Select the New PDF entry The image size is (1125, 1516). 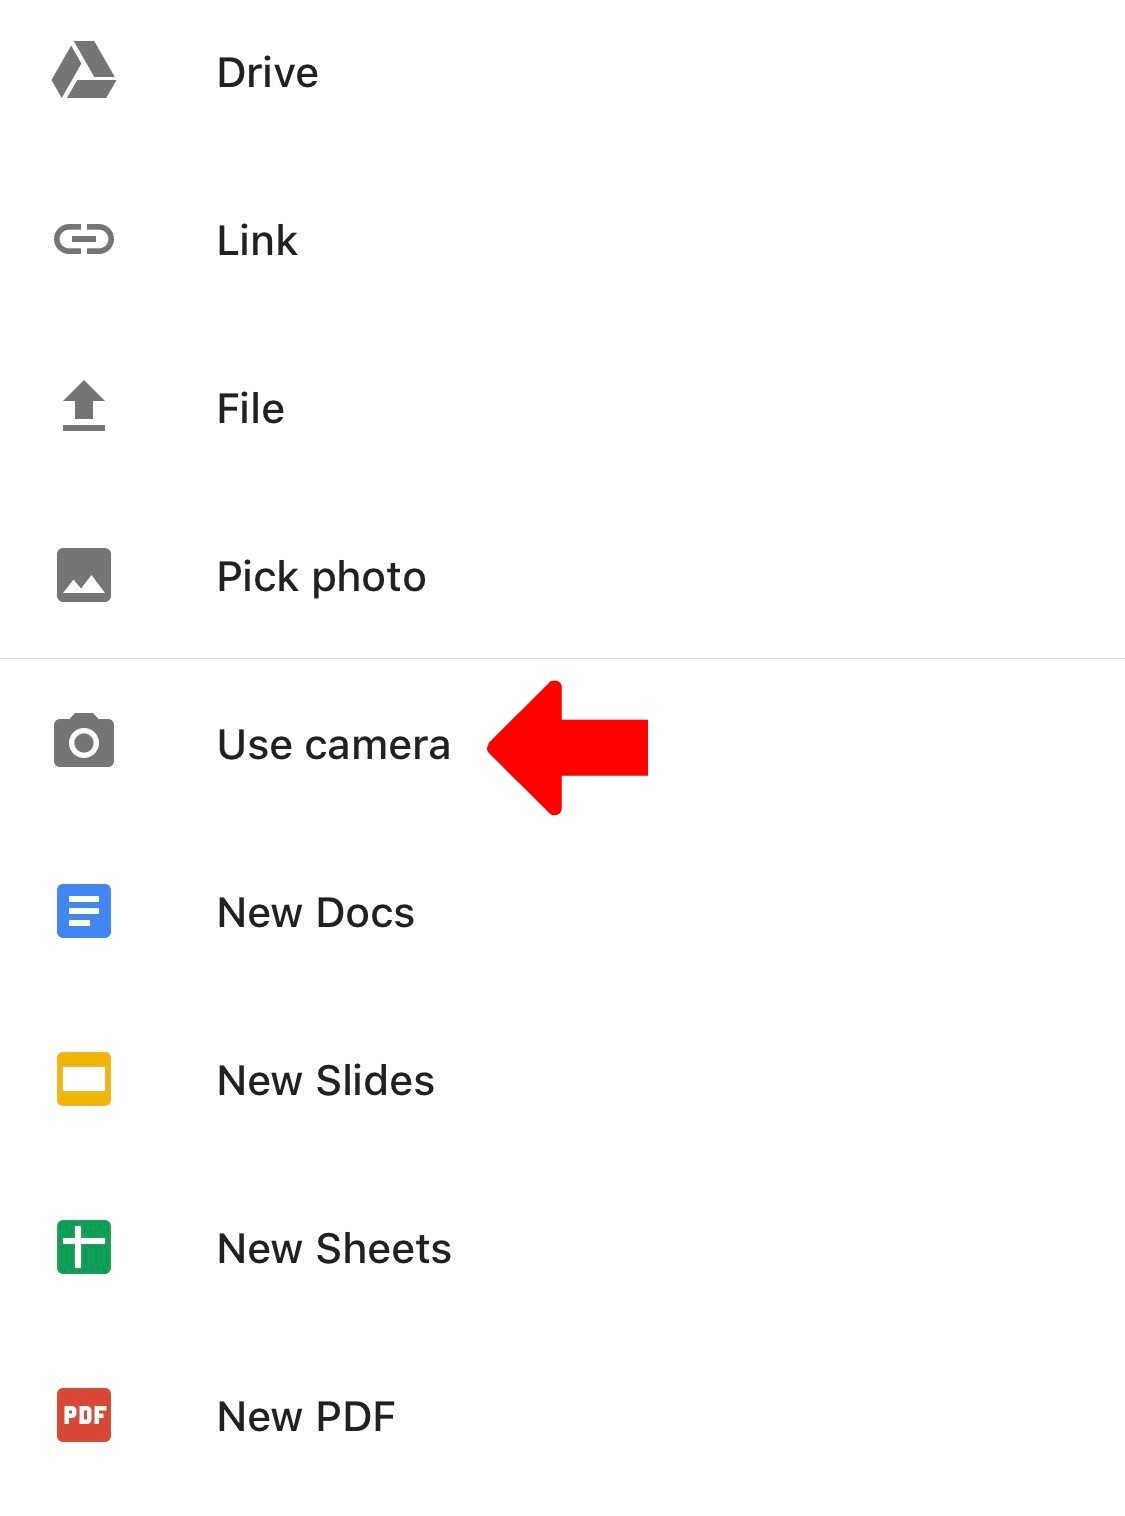pos(562,1416)
